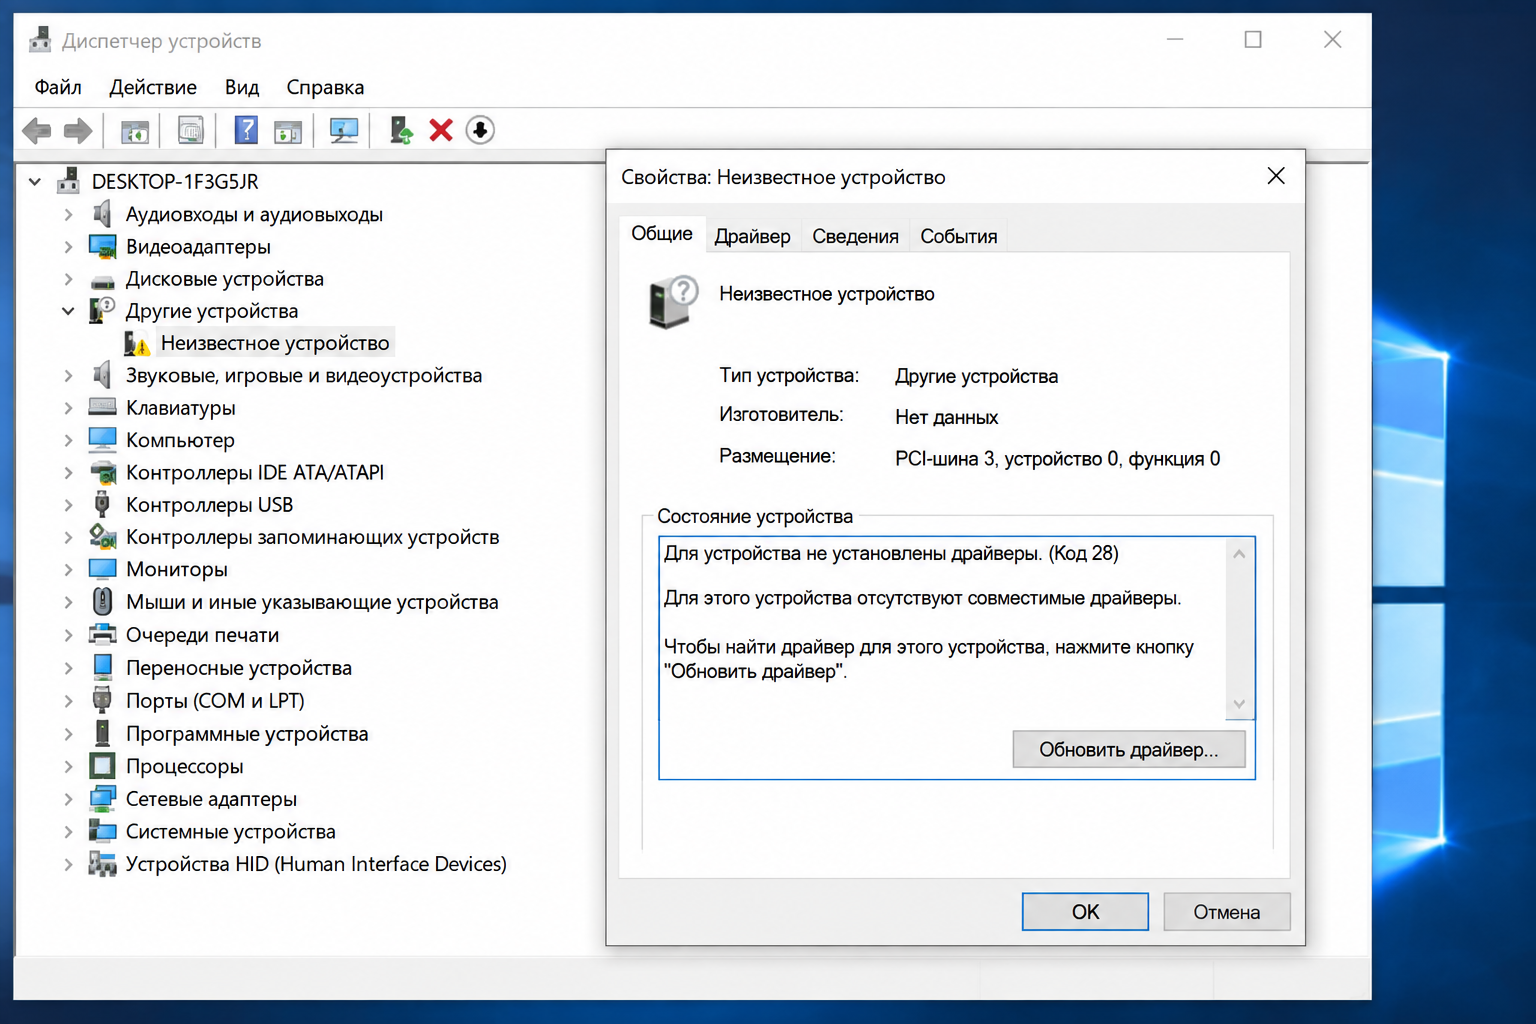Select the Мониторы tree label
The width and height of the screenshot is (1536, 1024).
point(177,569)
